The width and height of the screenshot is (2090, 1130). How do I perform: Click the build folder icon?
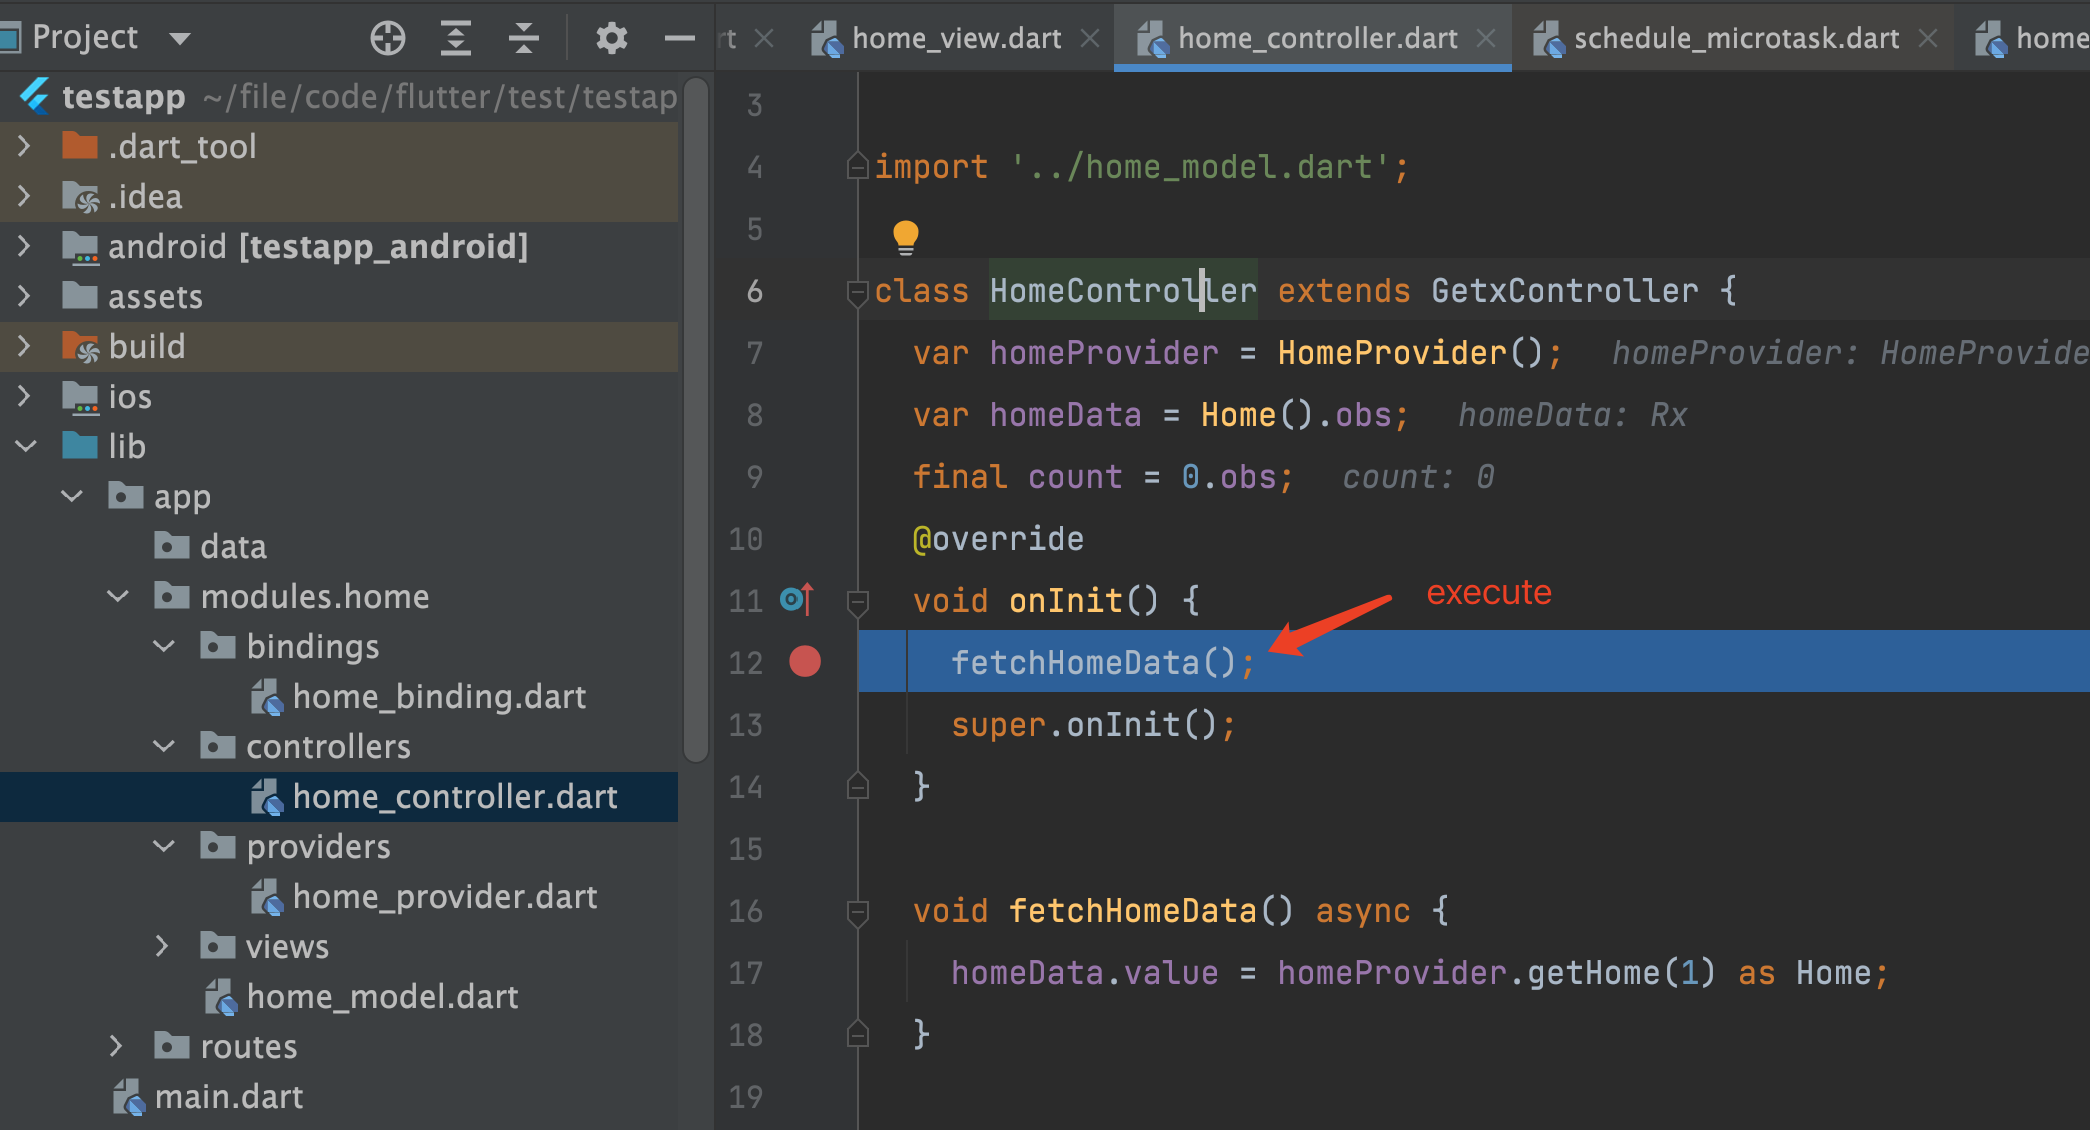pyautogui.click(x=80, y=346)
